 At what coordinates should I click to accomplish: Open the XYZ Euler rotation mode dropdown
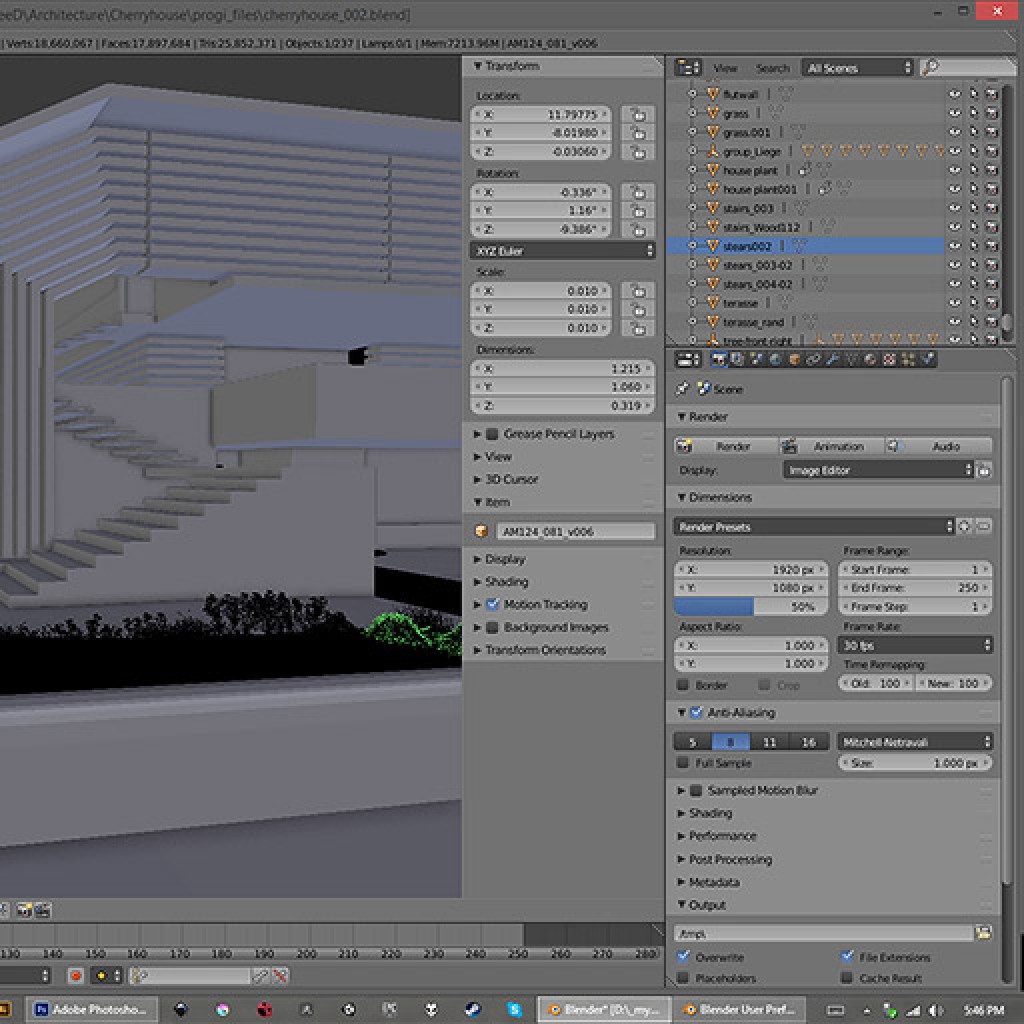(562, 251)
